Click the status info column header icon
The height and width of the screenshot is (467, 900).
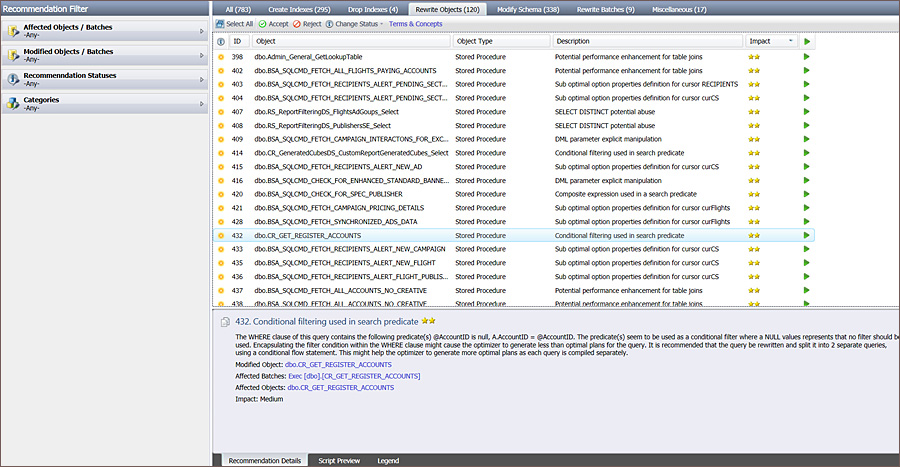point(221,41)
